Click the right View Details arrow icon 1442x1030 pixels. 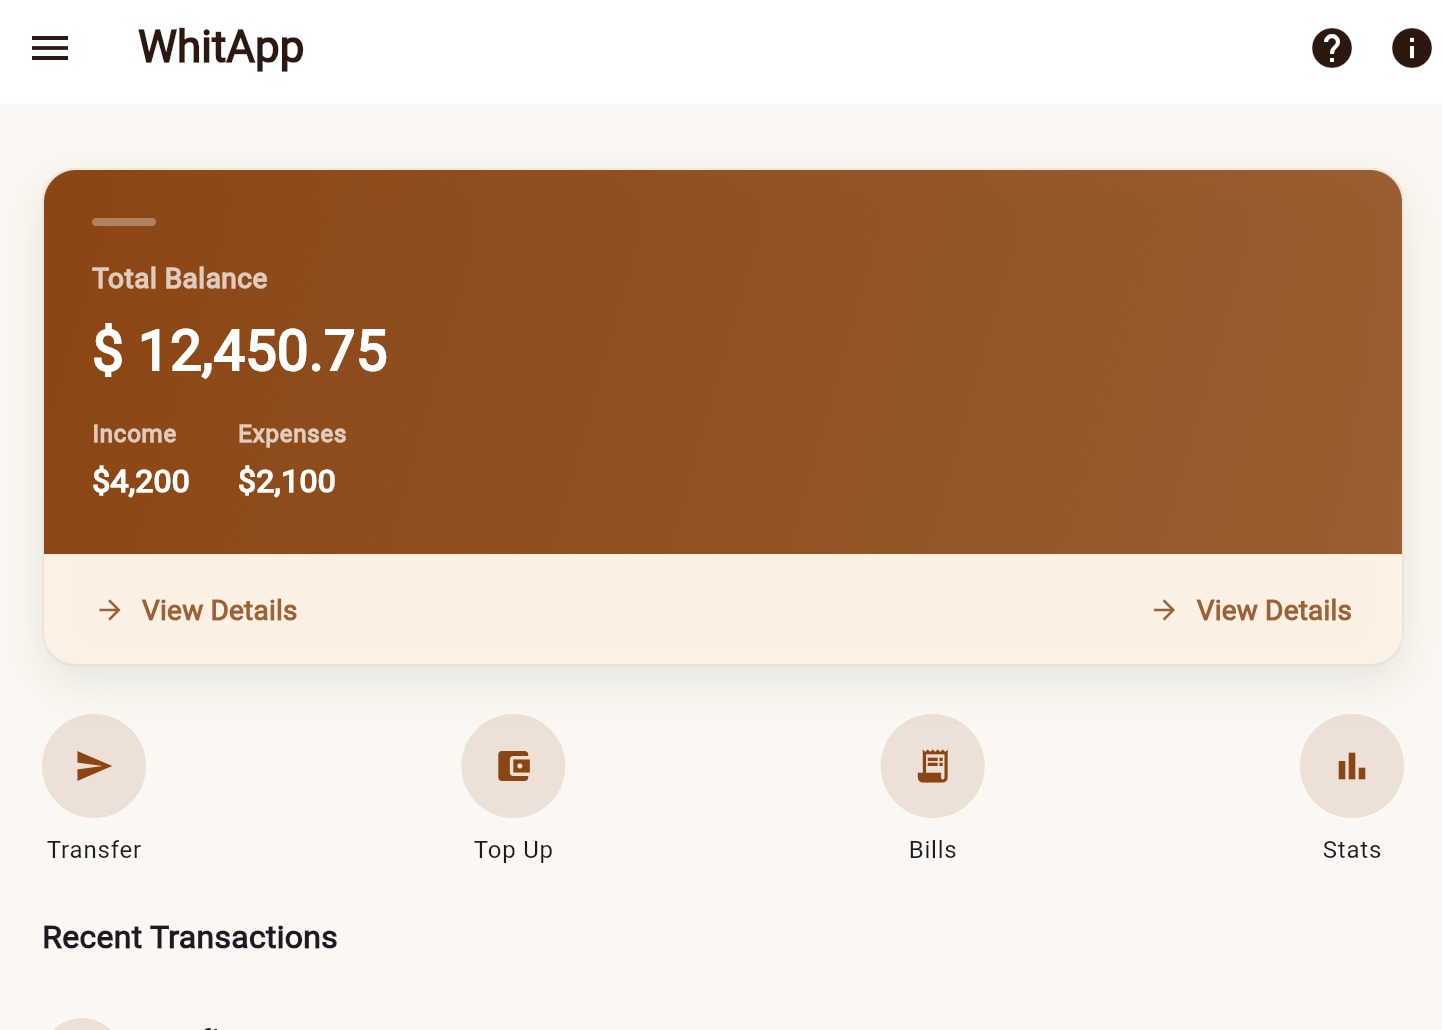coord(1164,610)
